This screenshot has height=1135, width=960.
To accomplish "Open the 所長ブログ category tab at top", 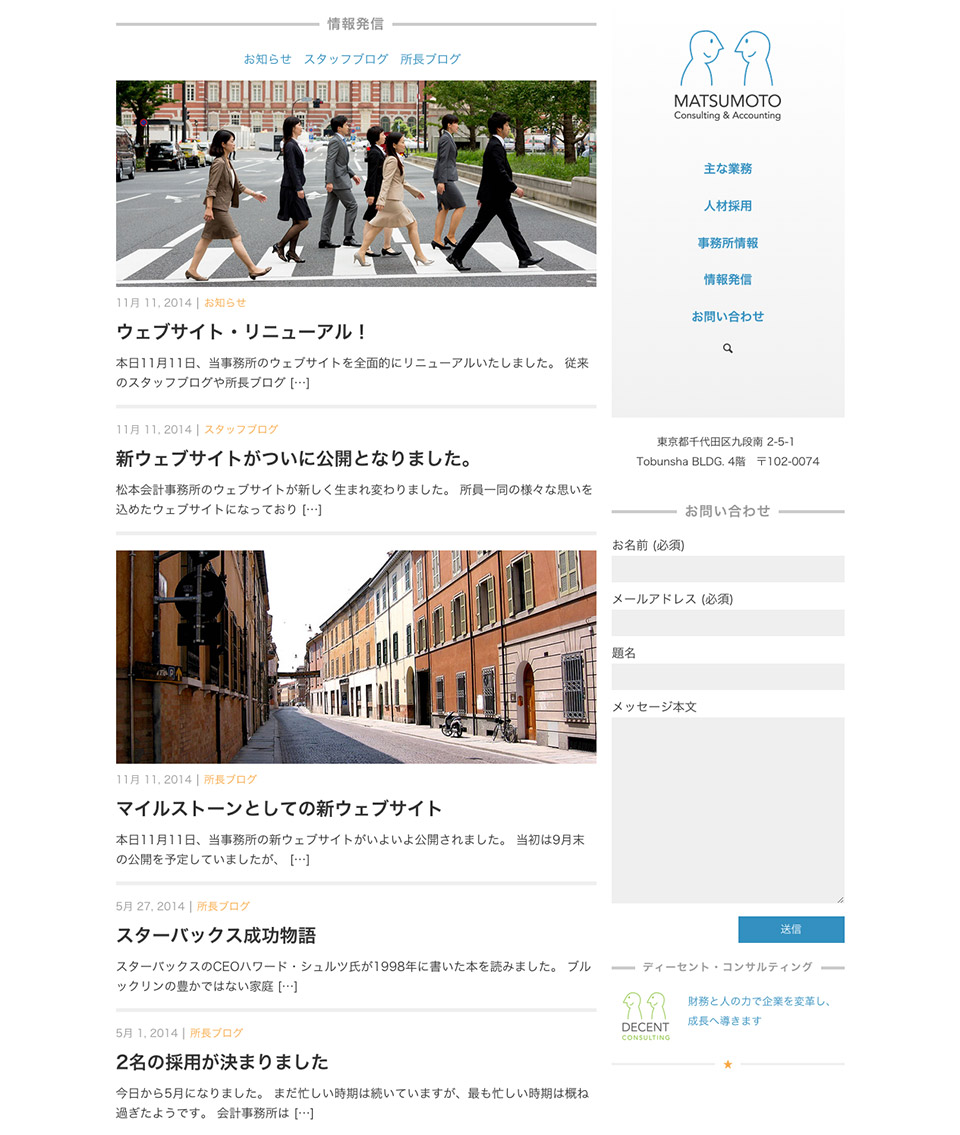I will tap(430, 59).
